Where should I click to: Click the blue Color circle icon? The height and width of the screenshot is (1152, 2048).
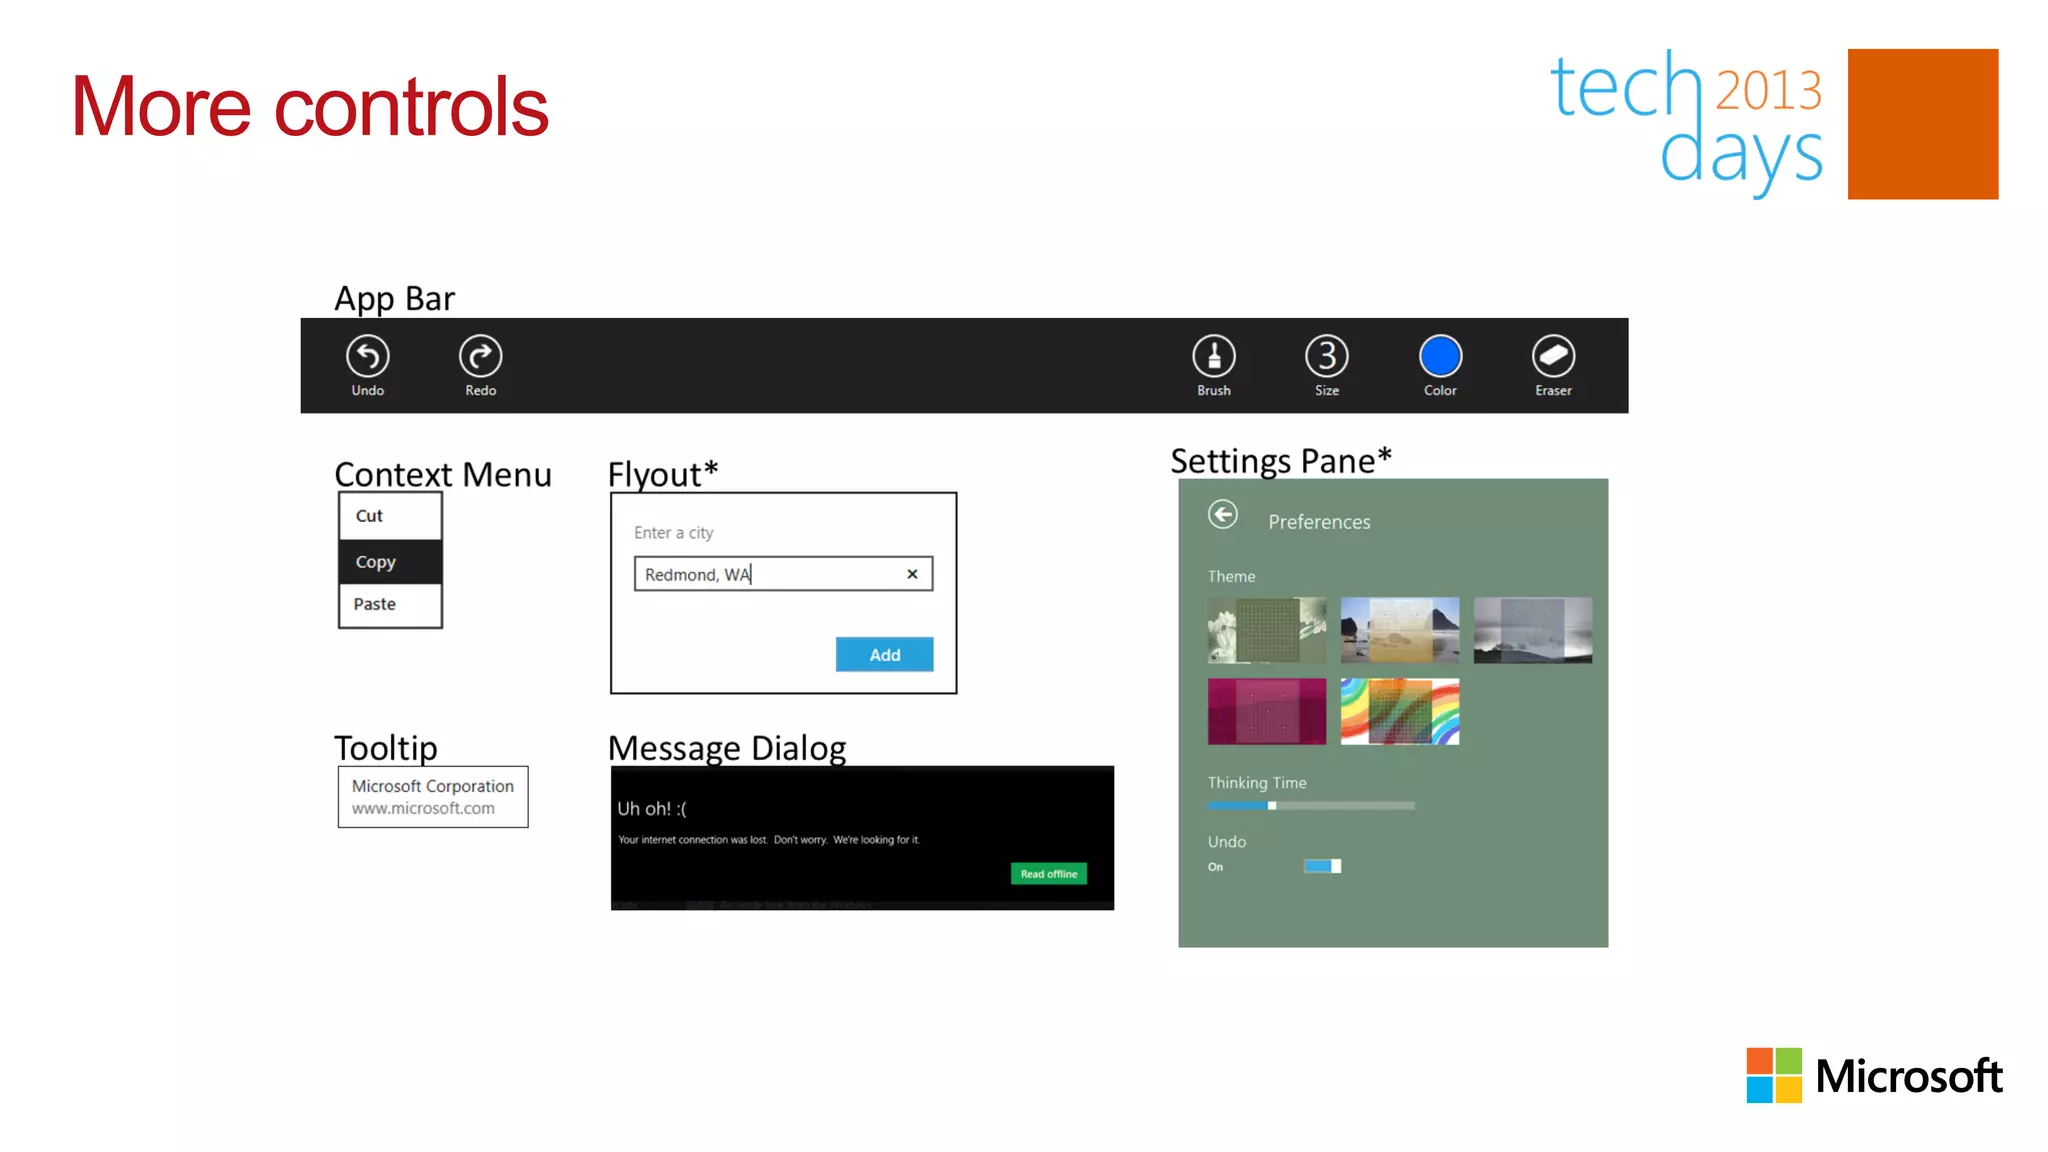(x=1440, y=356)
